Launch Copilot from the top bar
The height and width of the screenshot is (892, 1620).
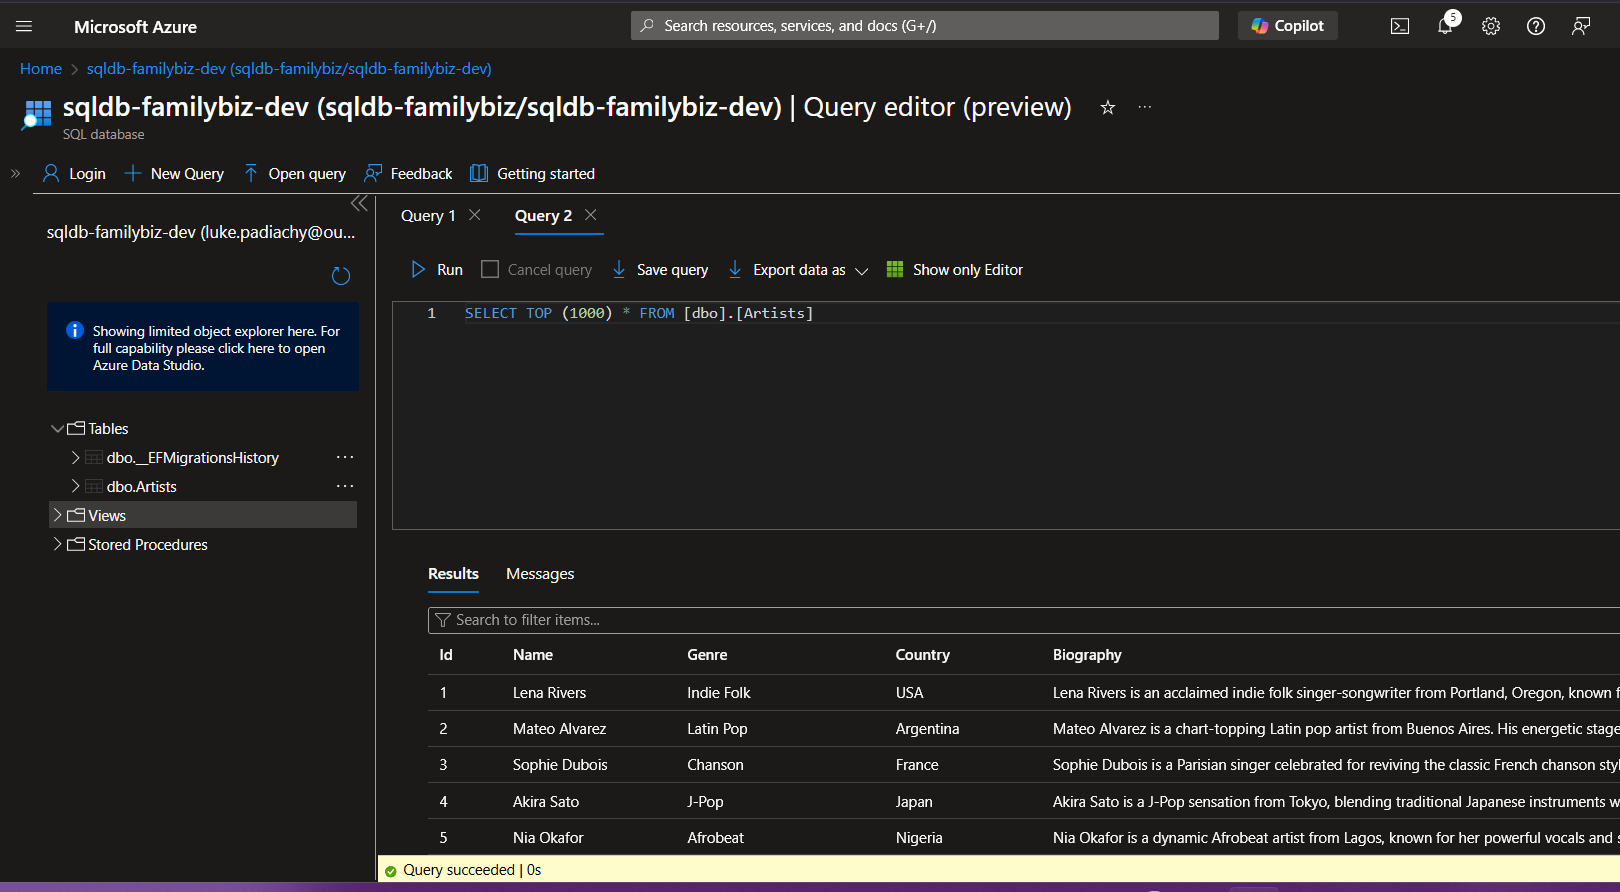pyautogui.click(x=1288, y=26)
